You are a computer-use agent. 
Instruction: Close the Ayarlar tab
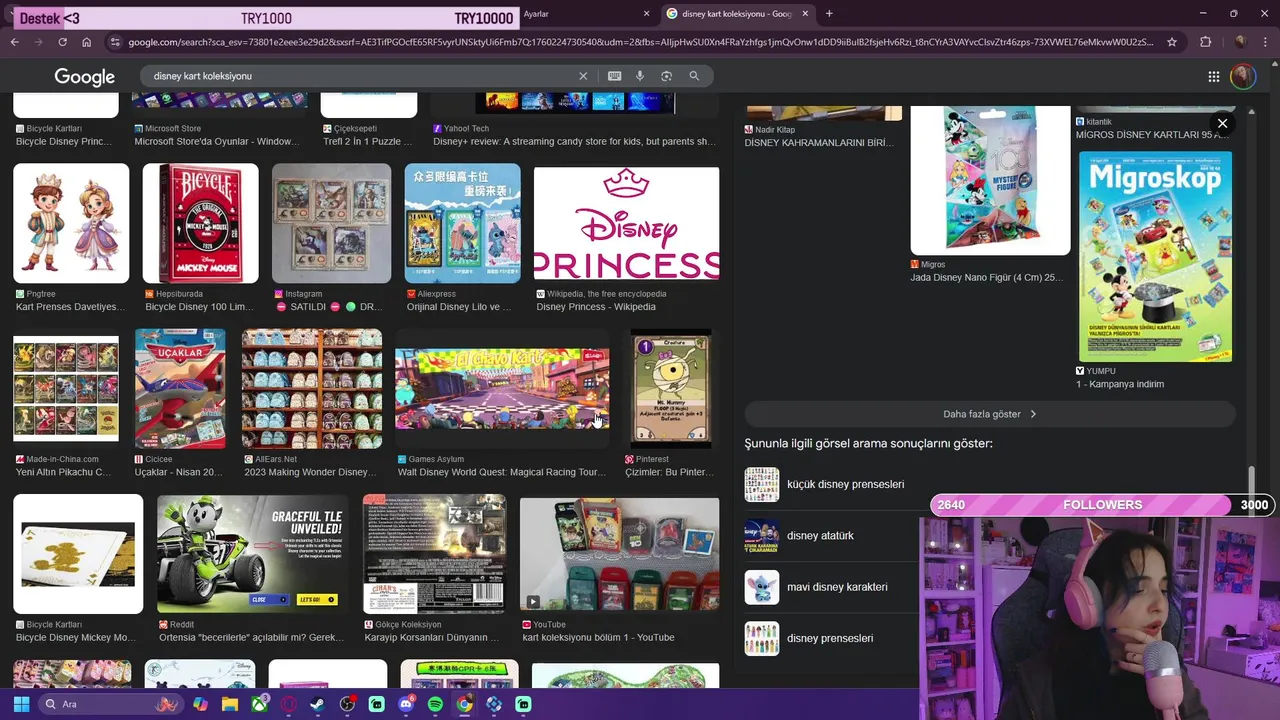pyautogui.click(x=646, y=14)
